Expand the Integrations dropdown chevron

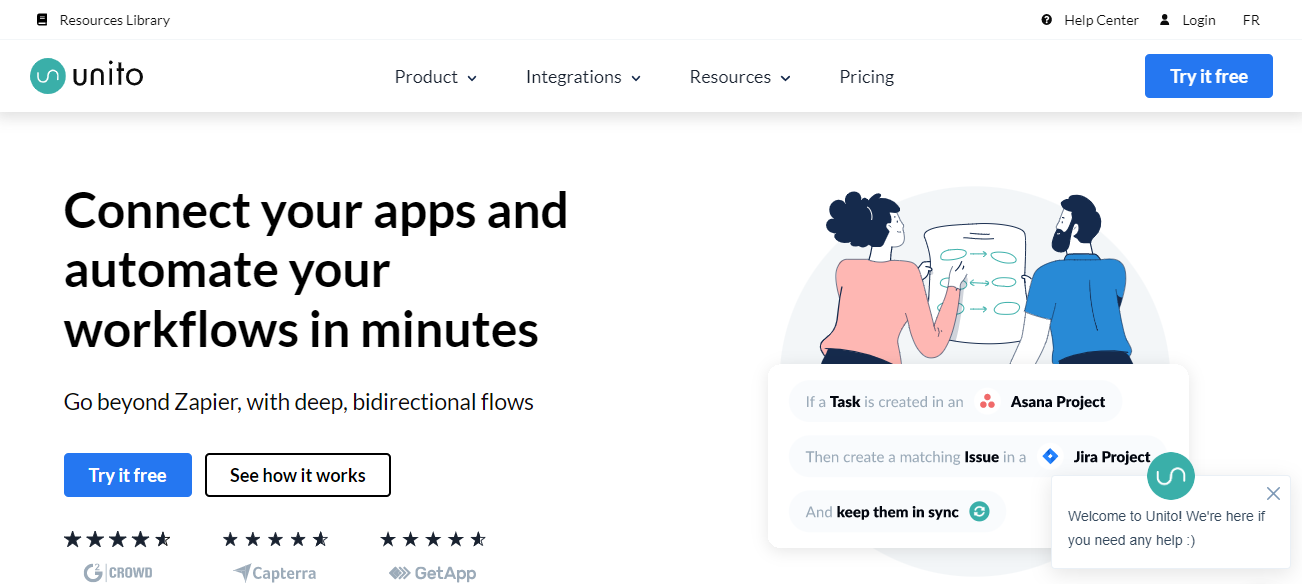(x=636, y=78)
